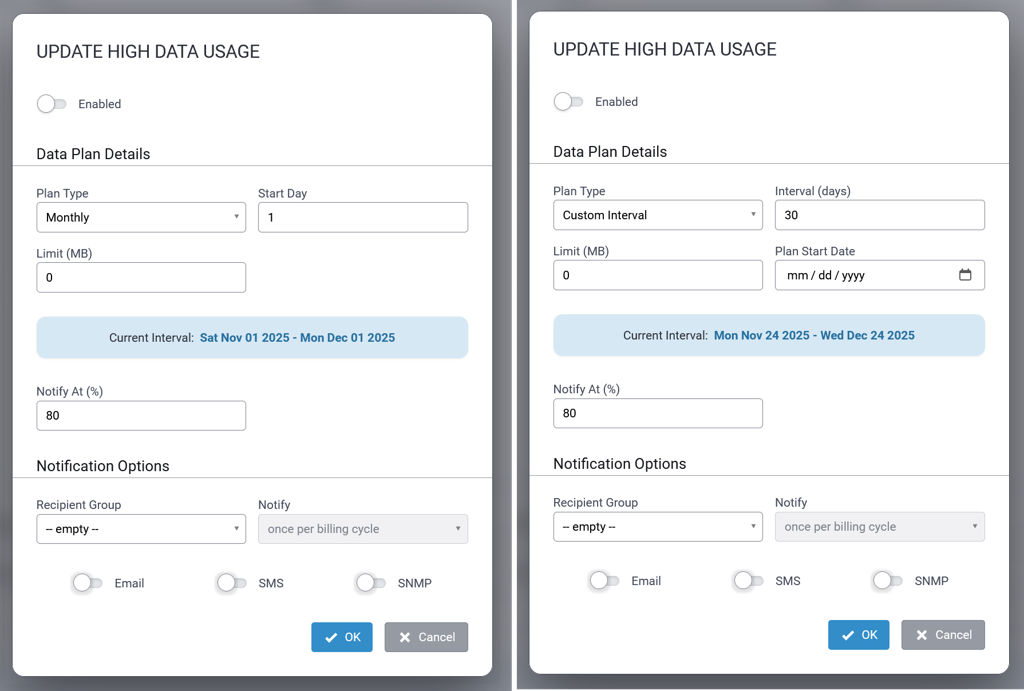Focus the Interval (days) input field
Image resolution: width=1024 pixels, height=691 pixels.
pyautogui.click(x=879, y=215)
